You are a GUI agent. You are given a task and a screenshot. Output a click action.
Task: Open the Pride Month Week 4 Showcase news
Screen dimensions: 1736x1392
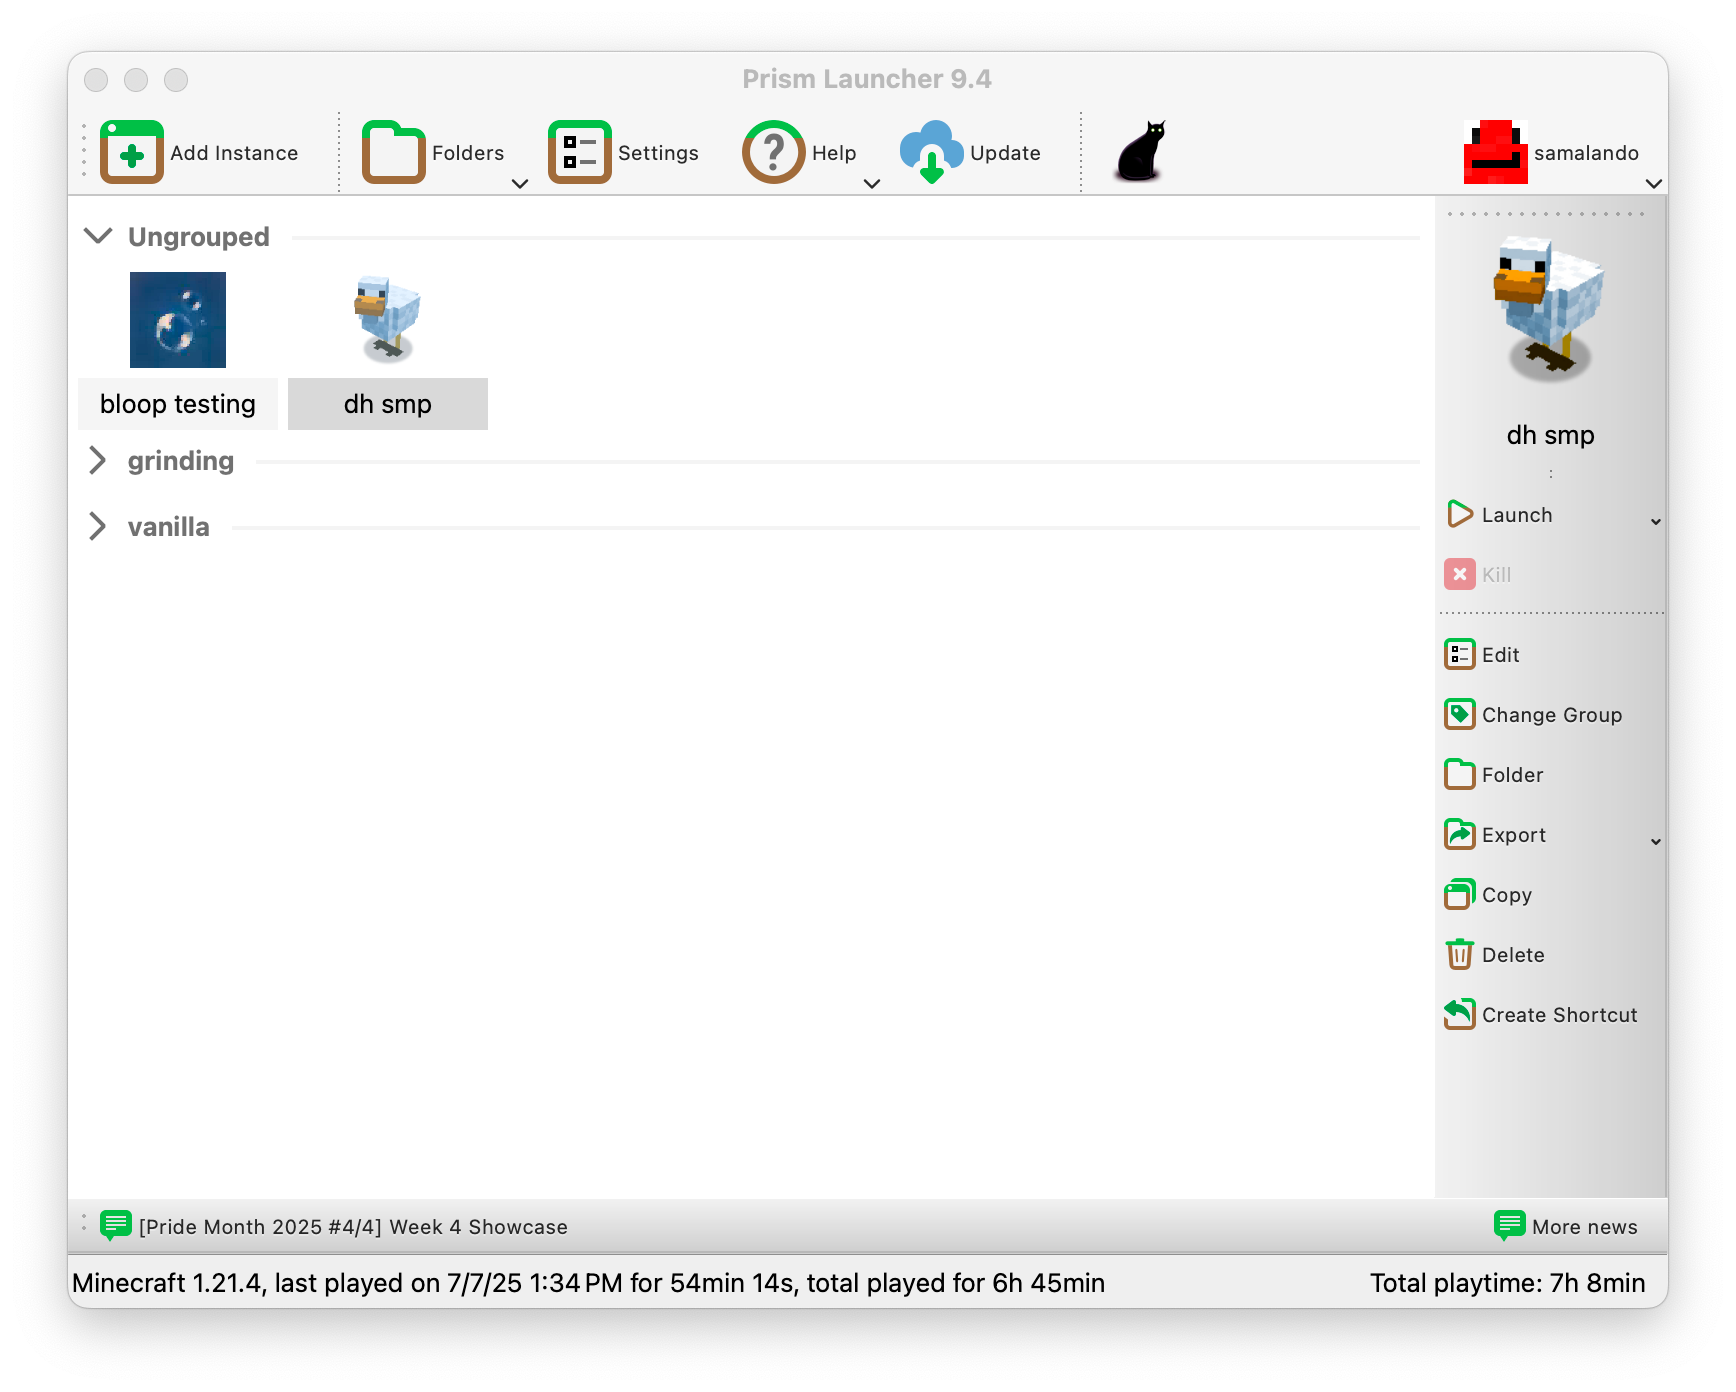tap(353, 1227)
